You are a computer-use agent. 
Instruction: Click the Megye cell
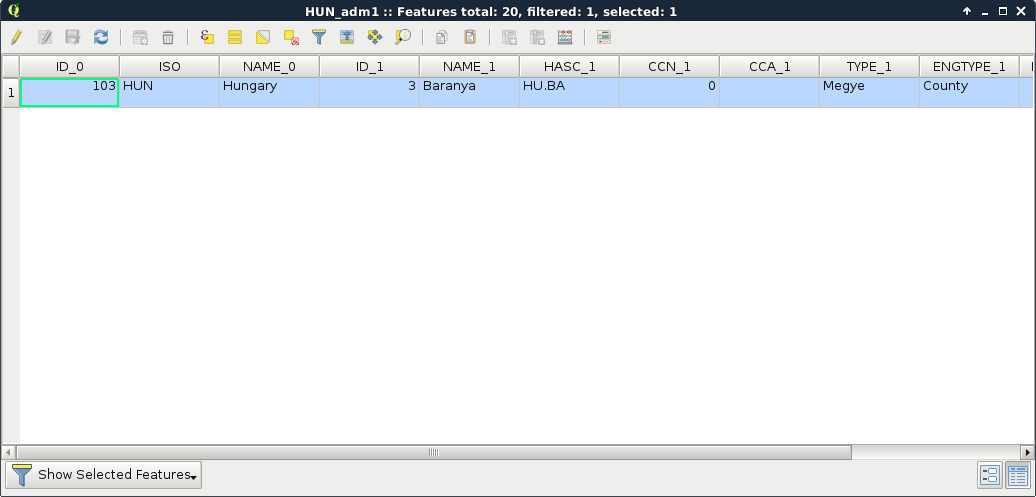pyautogui.click(x=870, y=93)
